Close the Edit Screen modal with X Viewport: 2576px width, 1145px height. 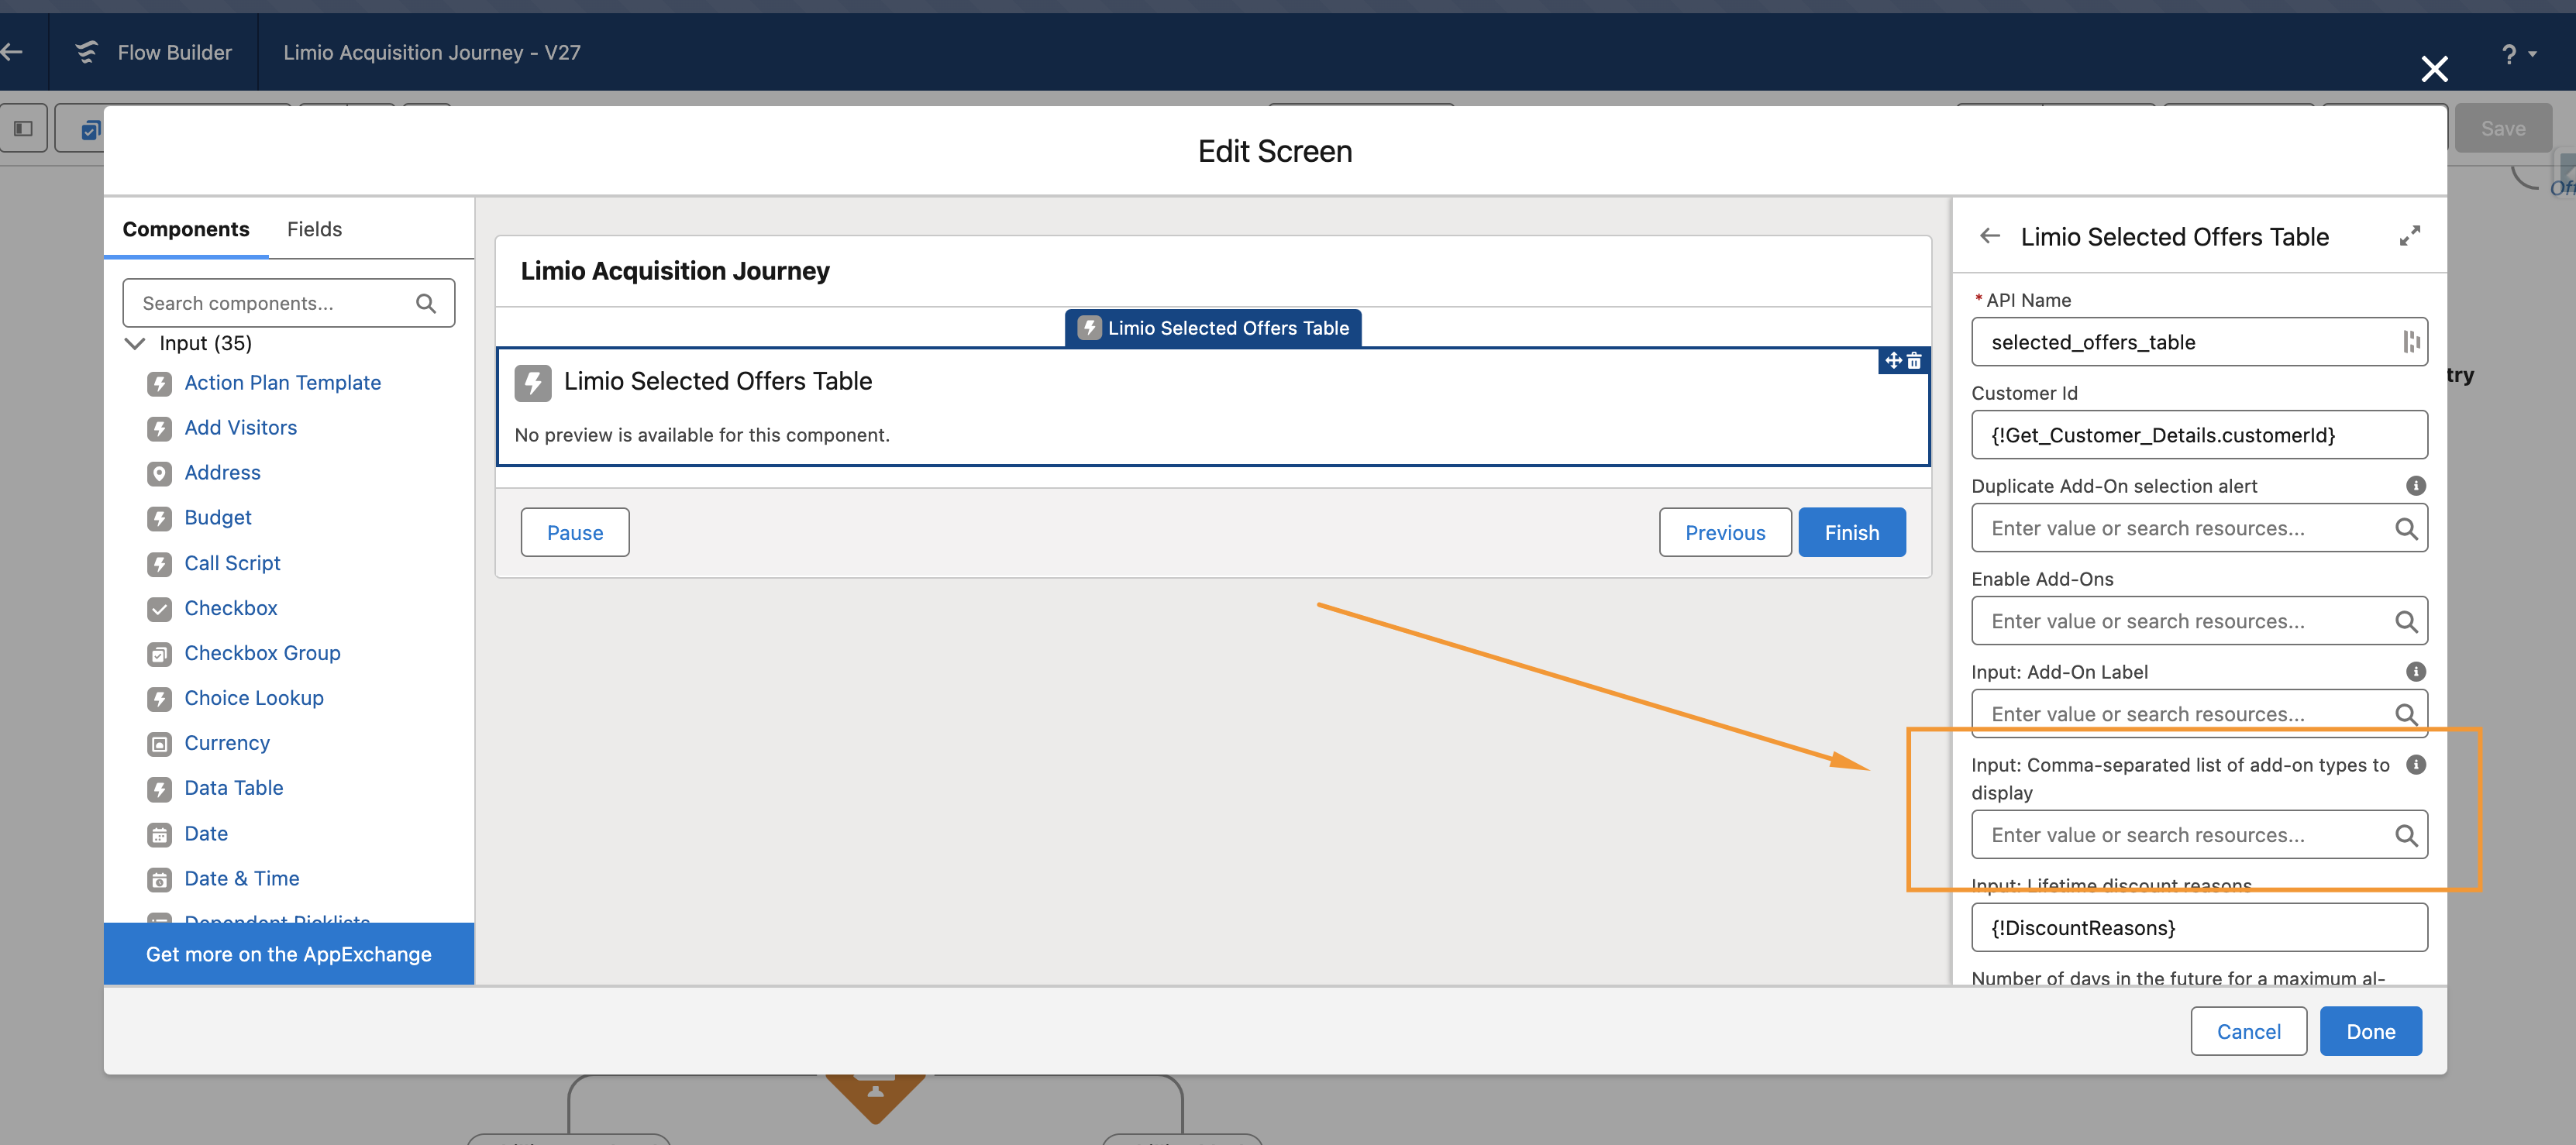coord(2434,69)
